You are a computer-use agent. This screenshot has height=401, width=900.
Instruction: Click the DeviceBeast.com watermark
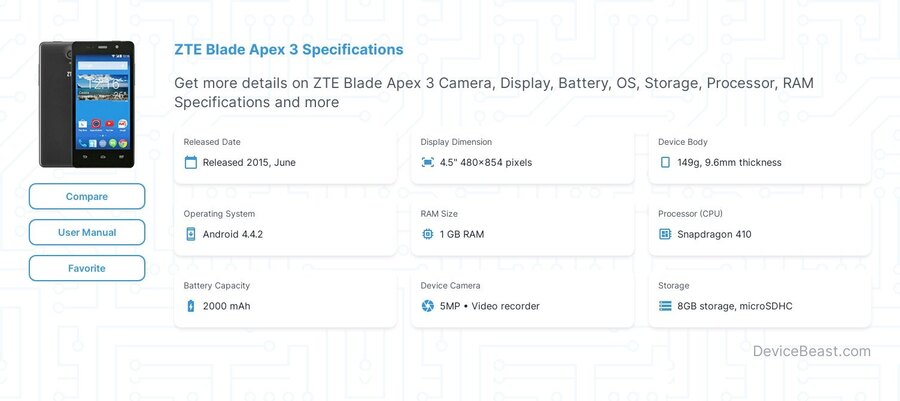(812, 351)
